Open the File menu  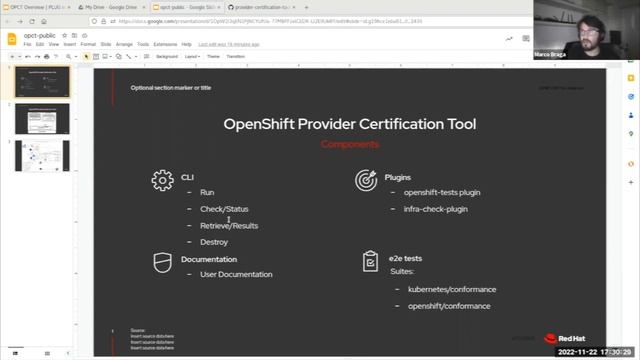[27, 44]
